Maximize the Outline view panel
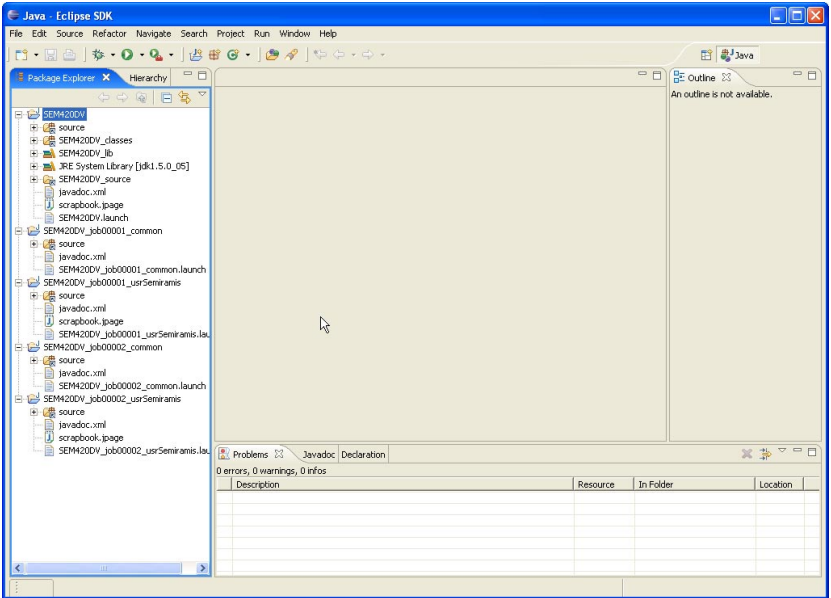 tap(812, 76)
